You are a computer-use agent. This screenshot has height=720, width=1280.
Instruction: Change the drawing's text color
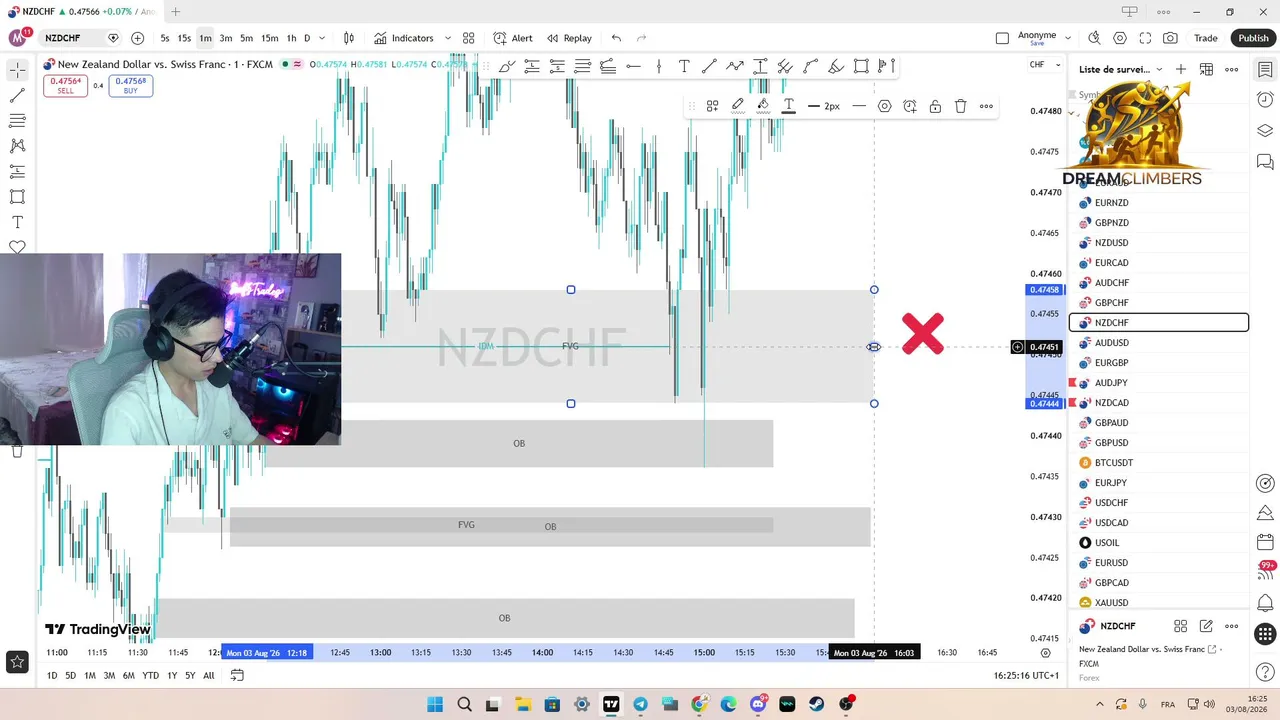(x=788, y=106)
